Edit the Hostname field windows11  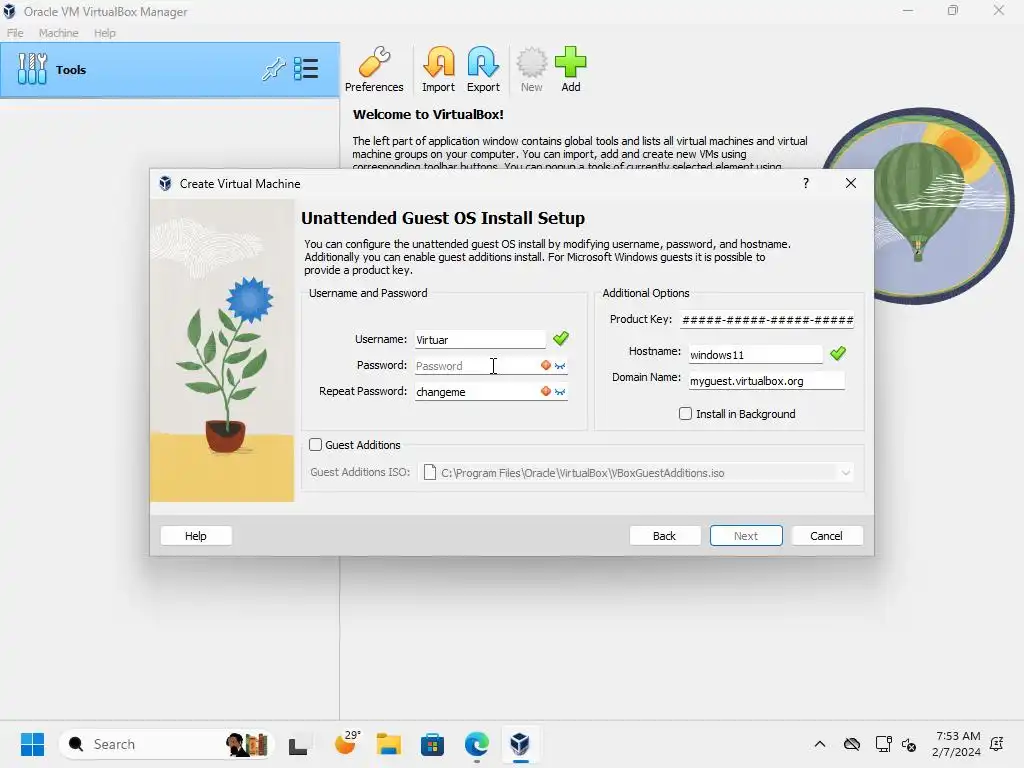756,355
